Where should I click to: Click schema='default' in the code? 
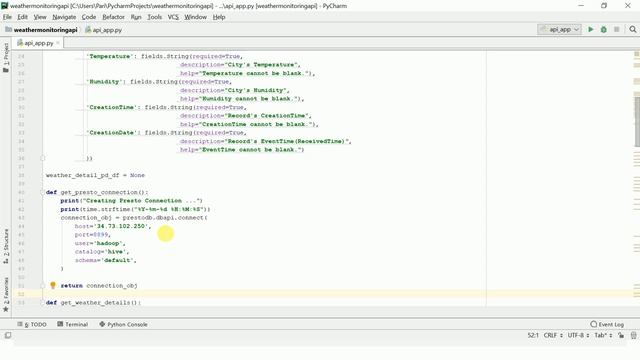tap(105, 260)
